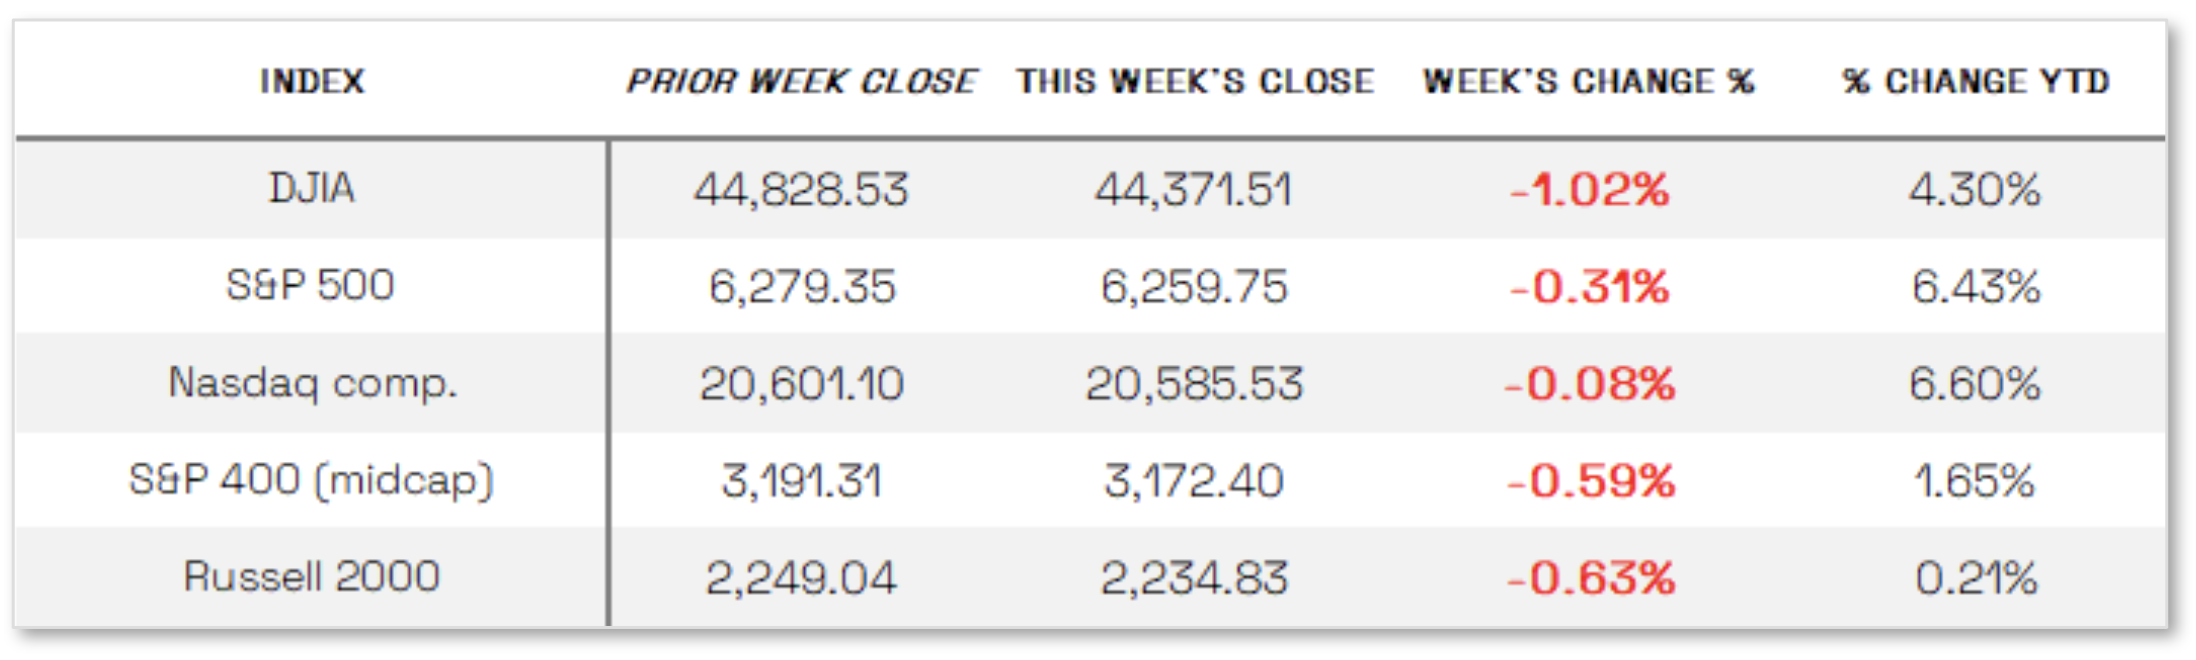
Task: Select S&P 500 close value 6,259.75
Action: [x=1194, y=287]
